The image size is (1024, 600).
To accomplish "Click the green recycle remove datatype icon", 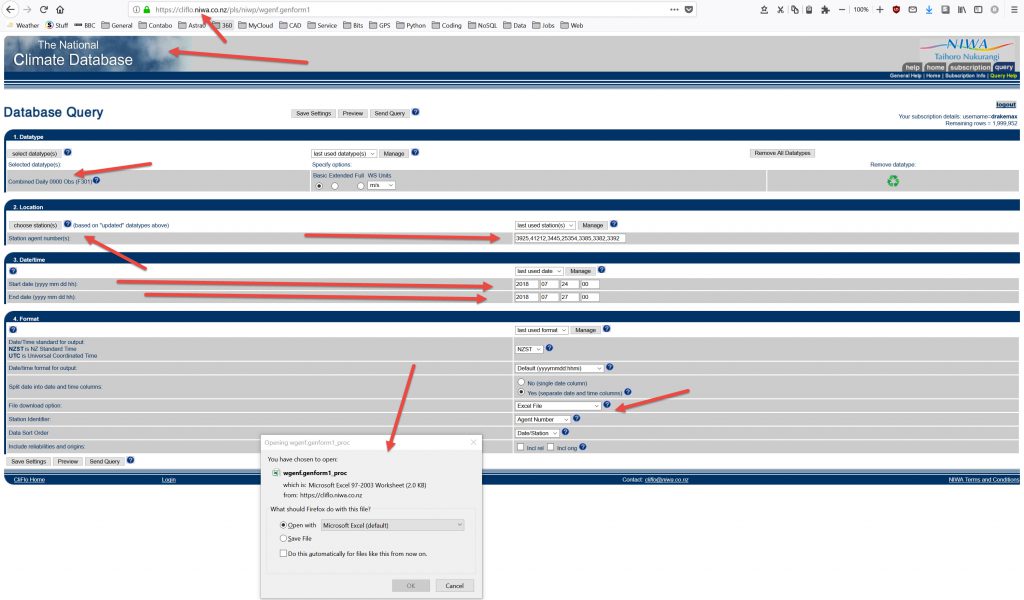I will (x=893, y=181).
